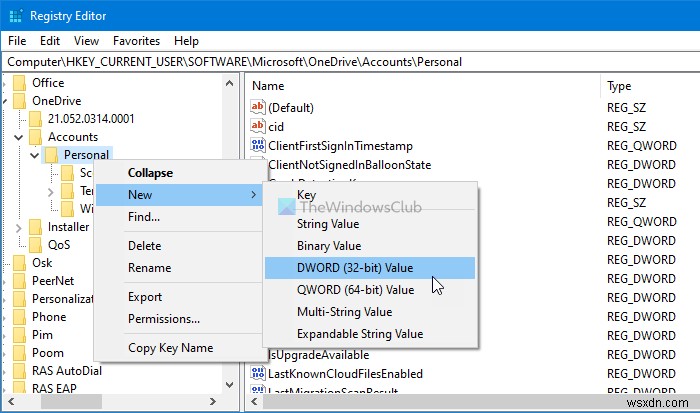Click the Registry Editor app icon in the title bar
Image resolution: width=700 pixels, height=413 pixels.
[16, 16]
